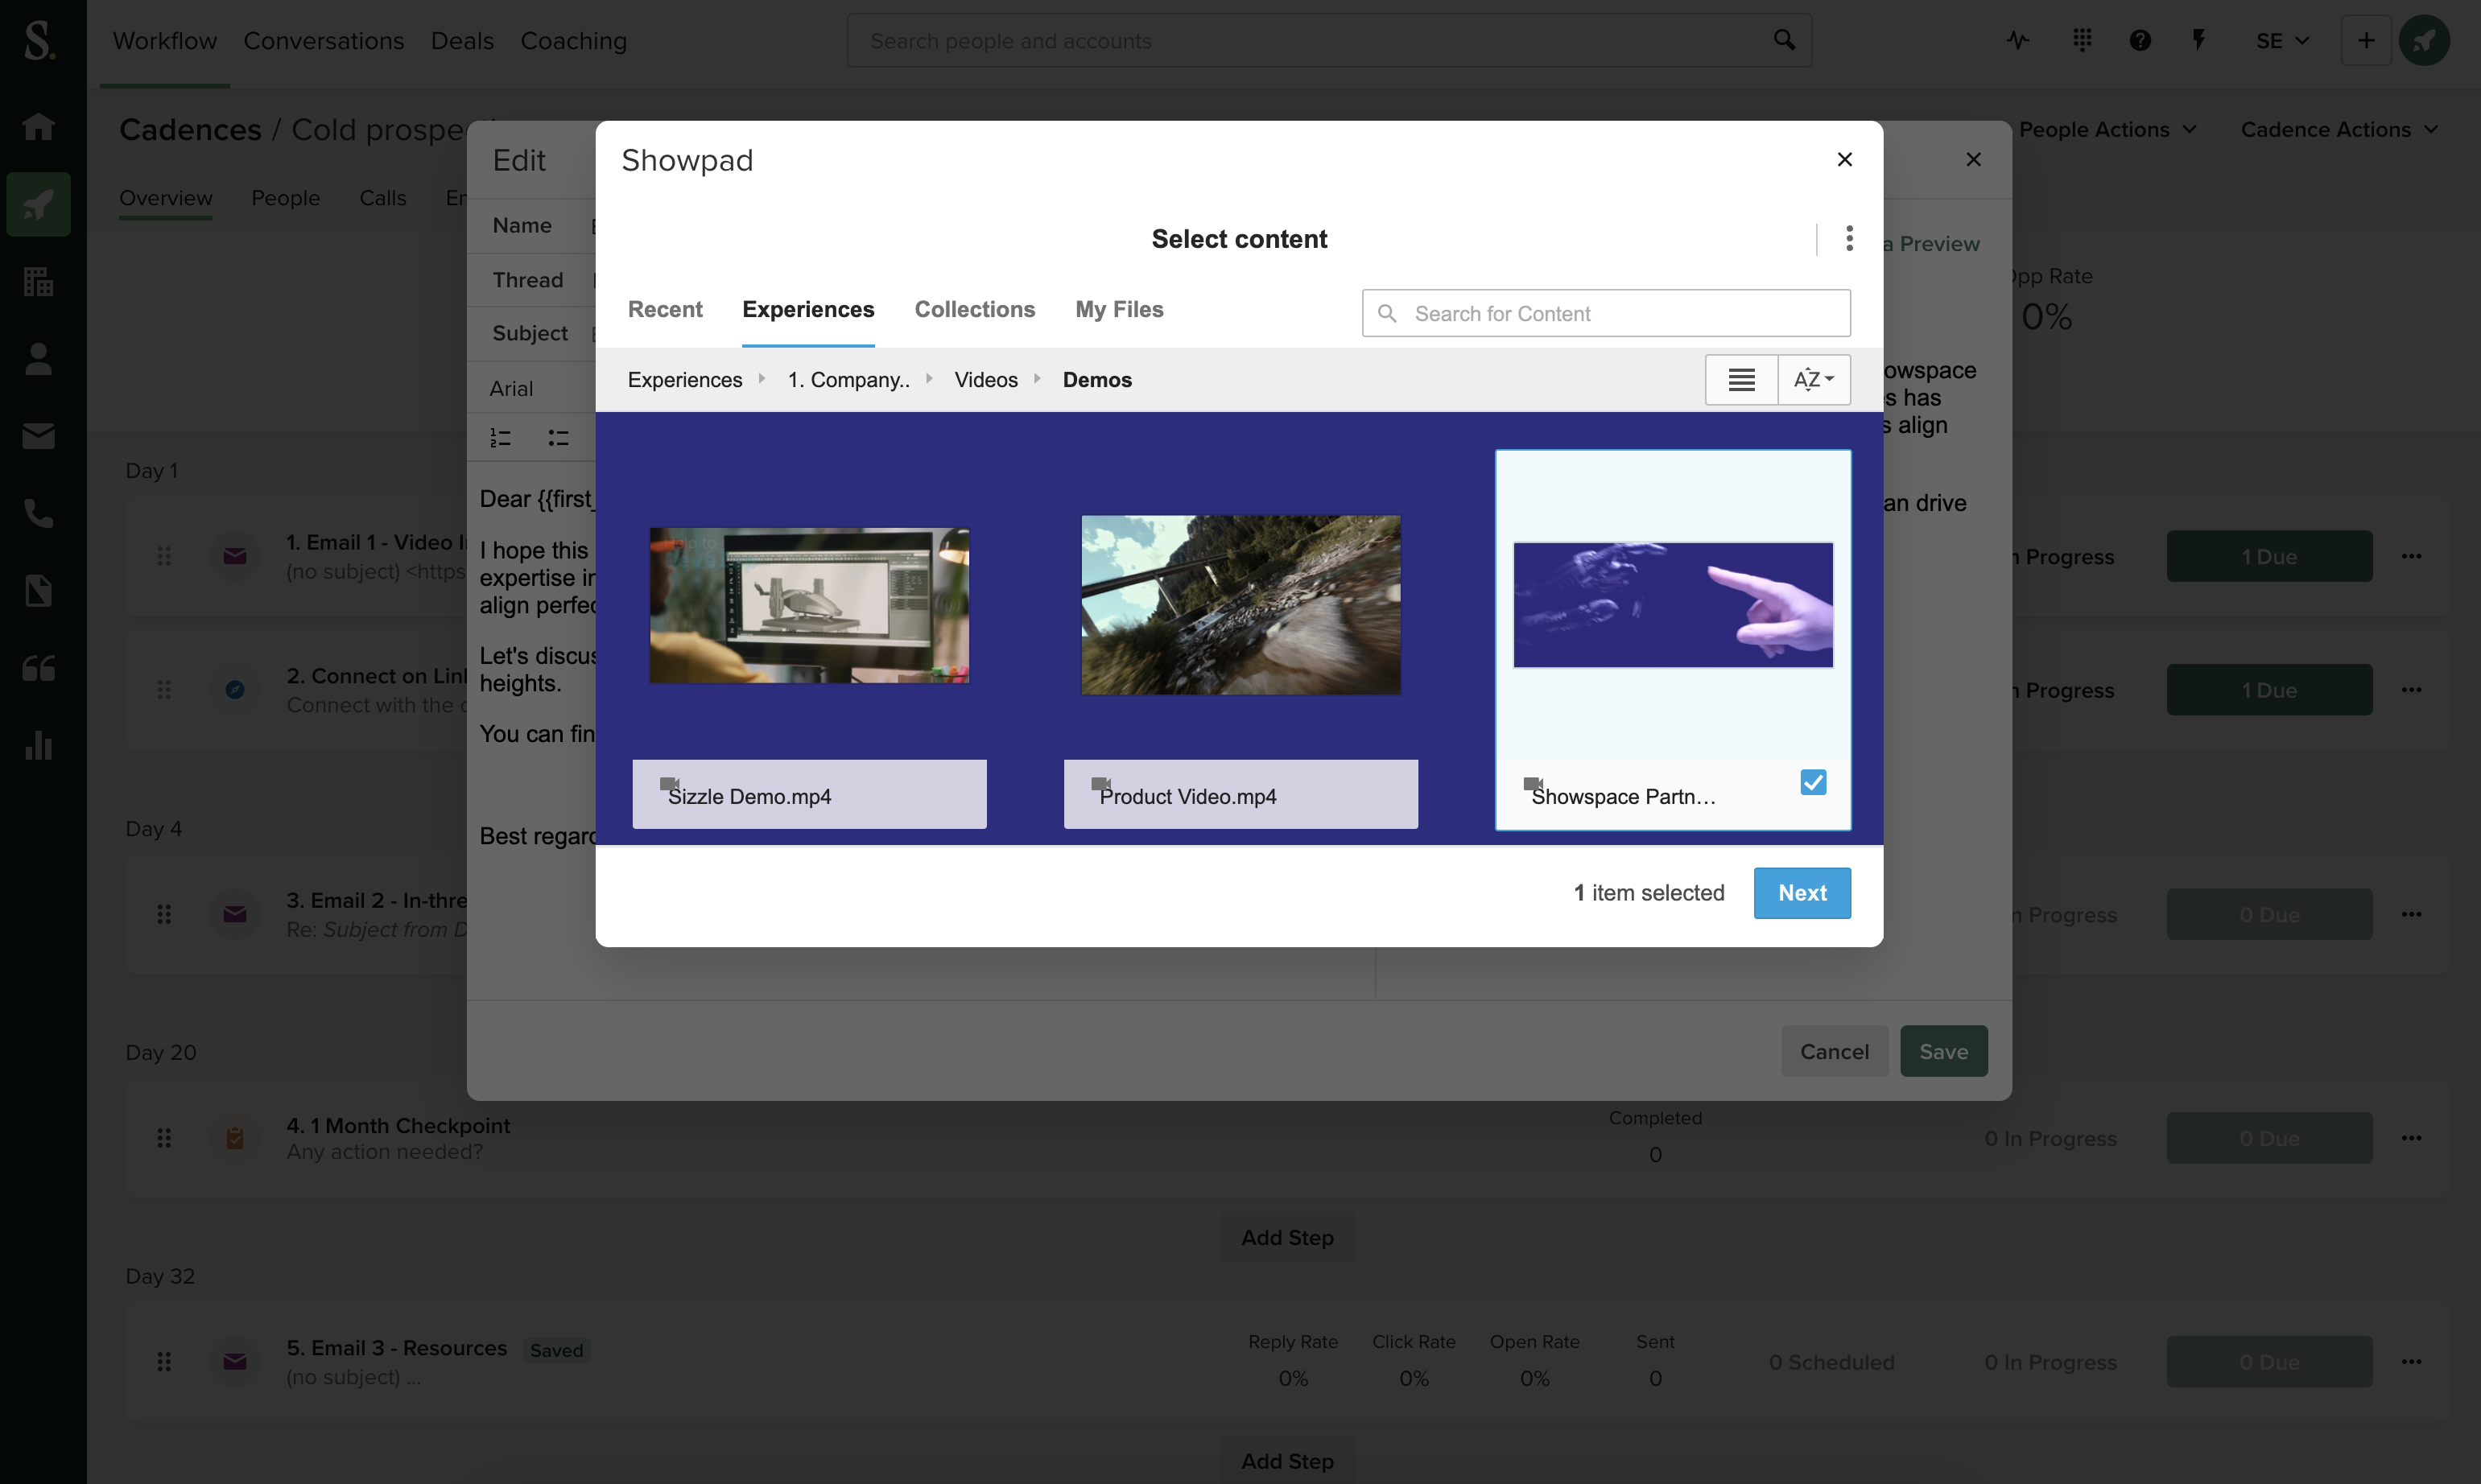Viewport: 2481px width, 1484px height.
Task: Open the cadence Overview tab
Action: point(166,198)
